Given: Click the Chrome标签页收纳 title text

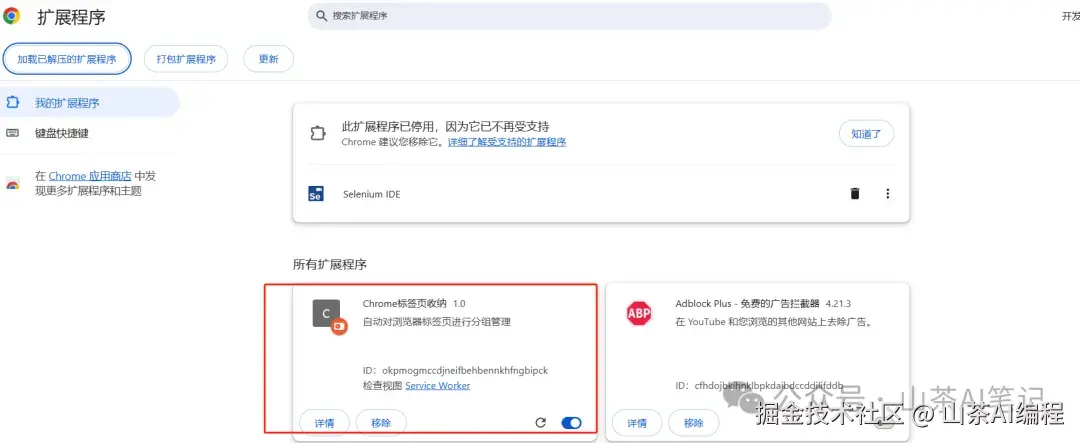Looking at the screenshot, I should click(405, 303).
